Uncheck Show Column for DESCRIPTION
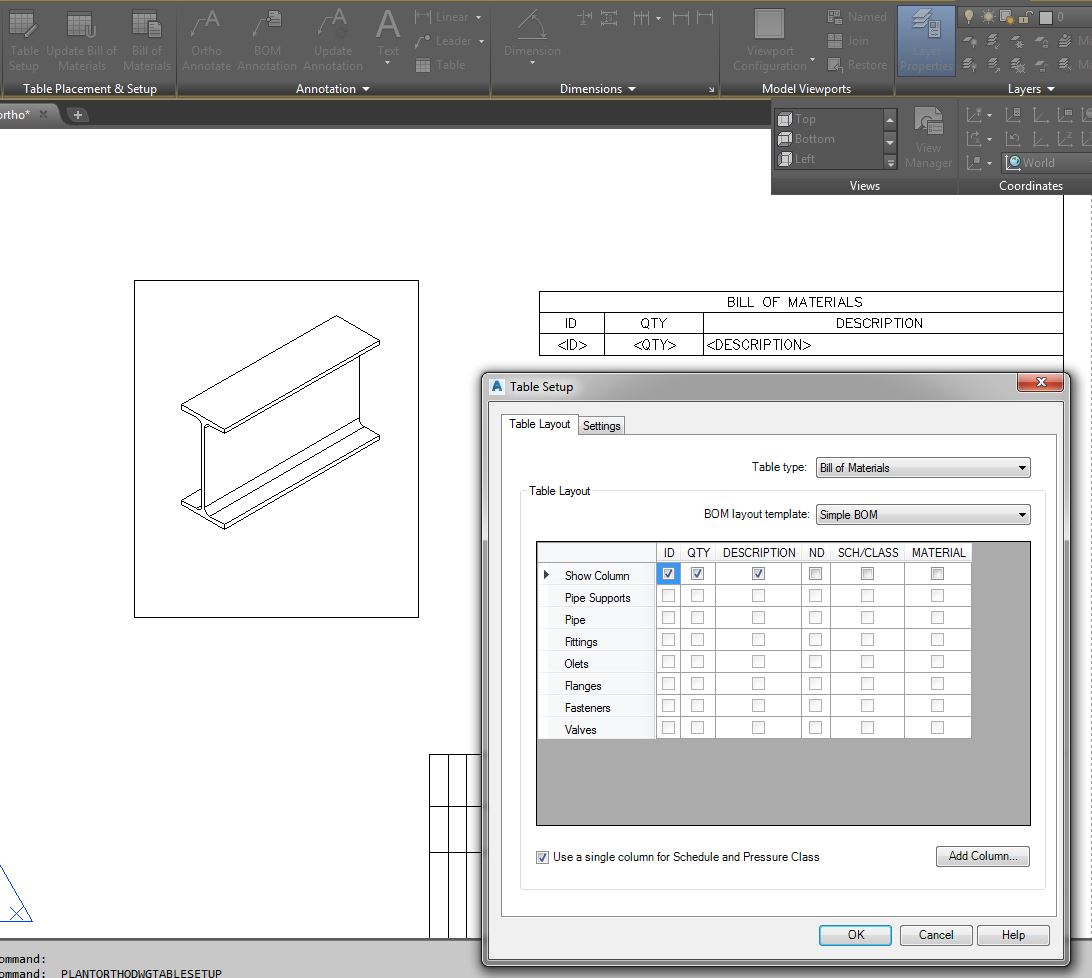The image size is (1092, 978). click(x=758, y=573)
